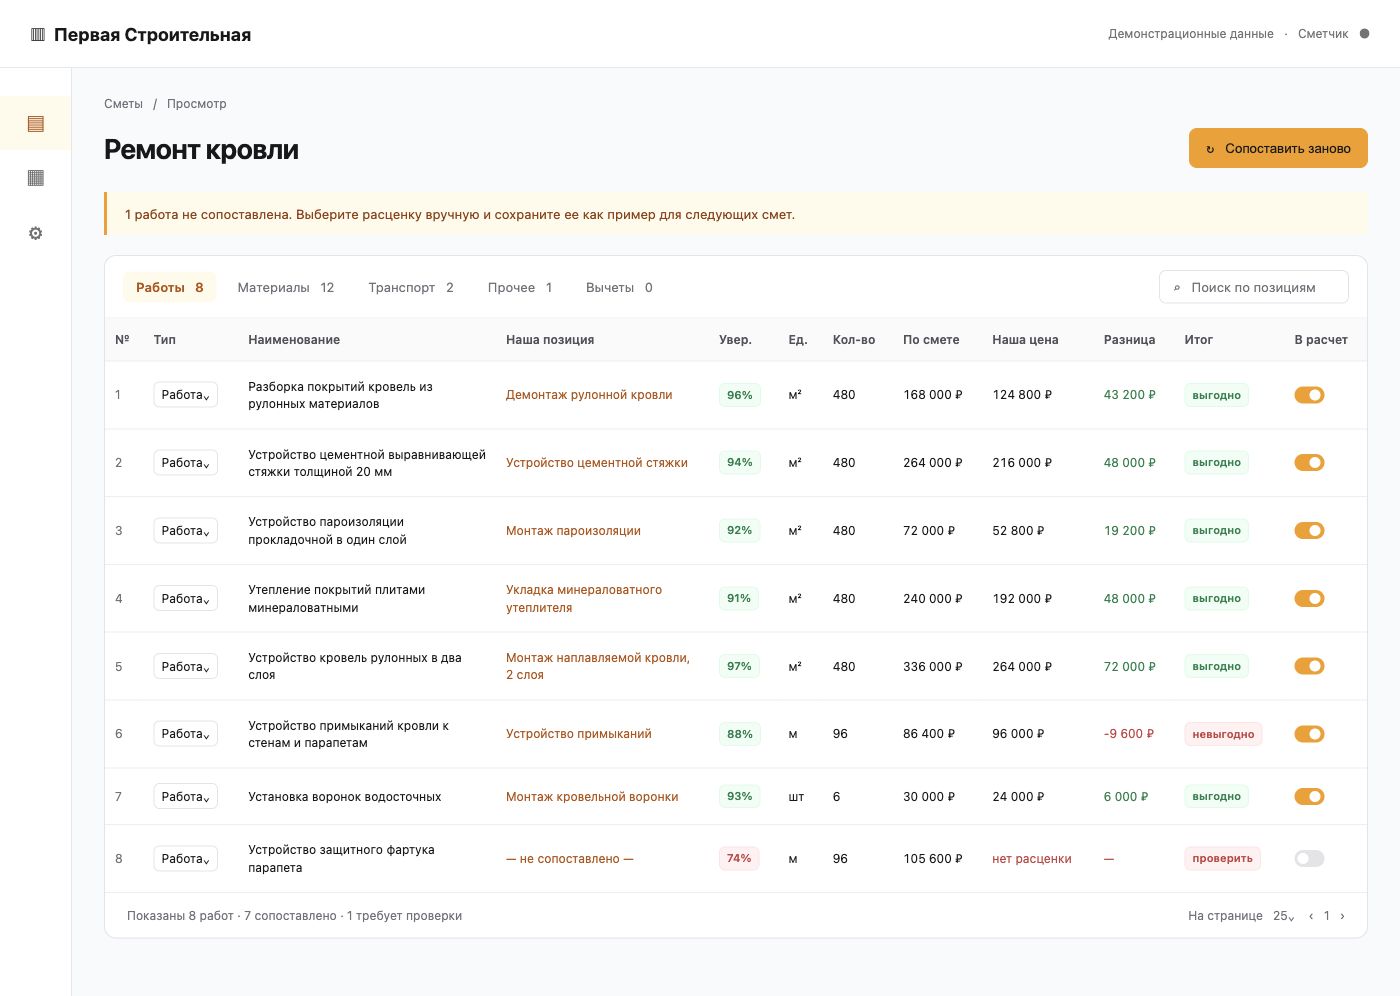Switch to the Транспорт tab

click(x=410, y=288)
